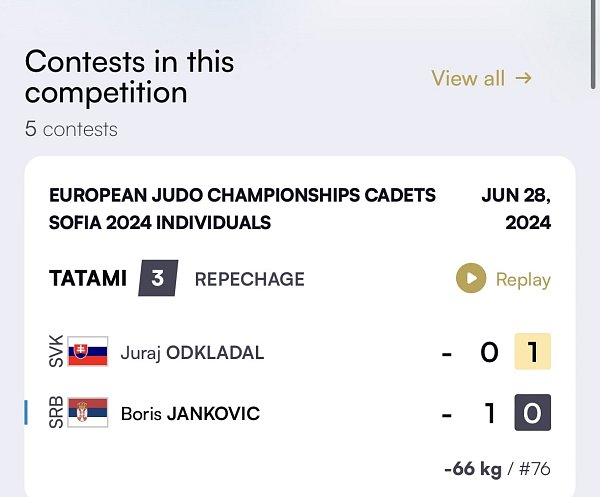Click Boris Jankovic's dark score 0 box

point(533,412)
